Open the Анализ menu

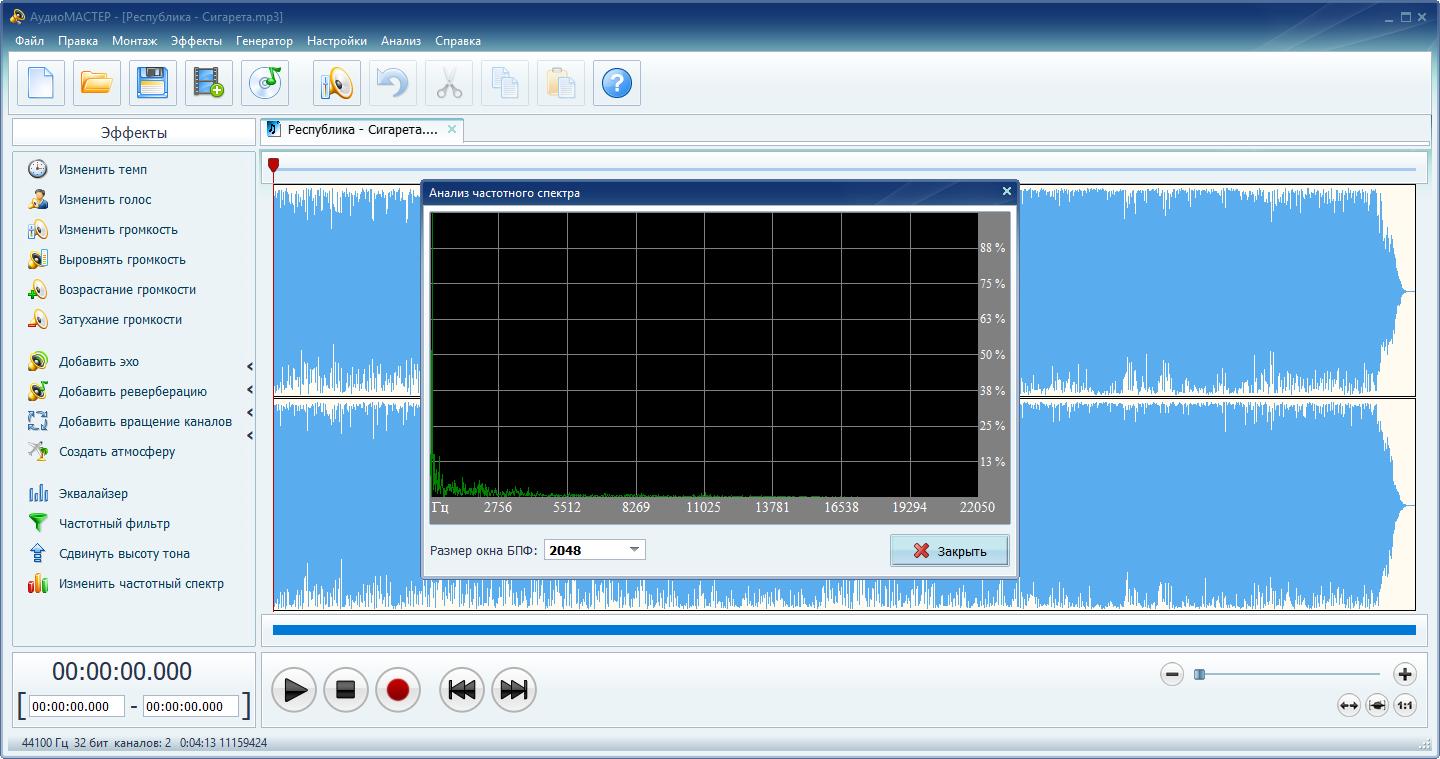401,41
